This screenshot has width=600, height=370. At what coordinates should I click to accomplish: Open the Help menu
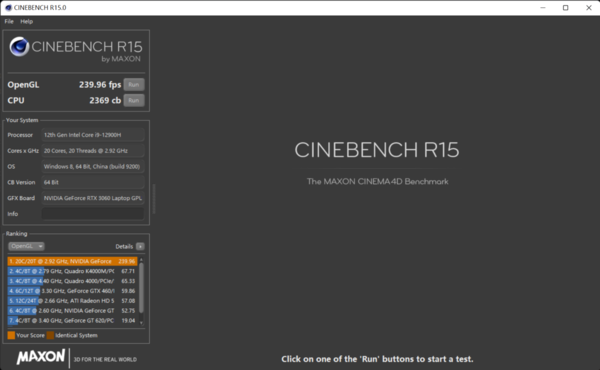[26, 21]
